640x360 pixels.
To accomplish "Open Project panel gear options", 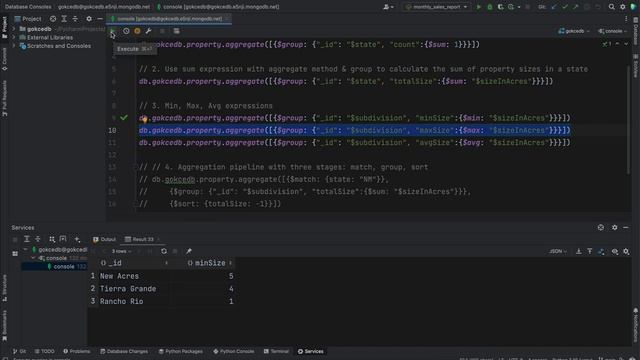I will [89, 19].
